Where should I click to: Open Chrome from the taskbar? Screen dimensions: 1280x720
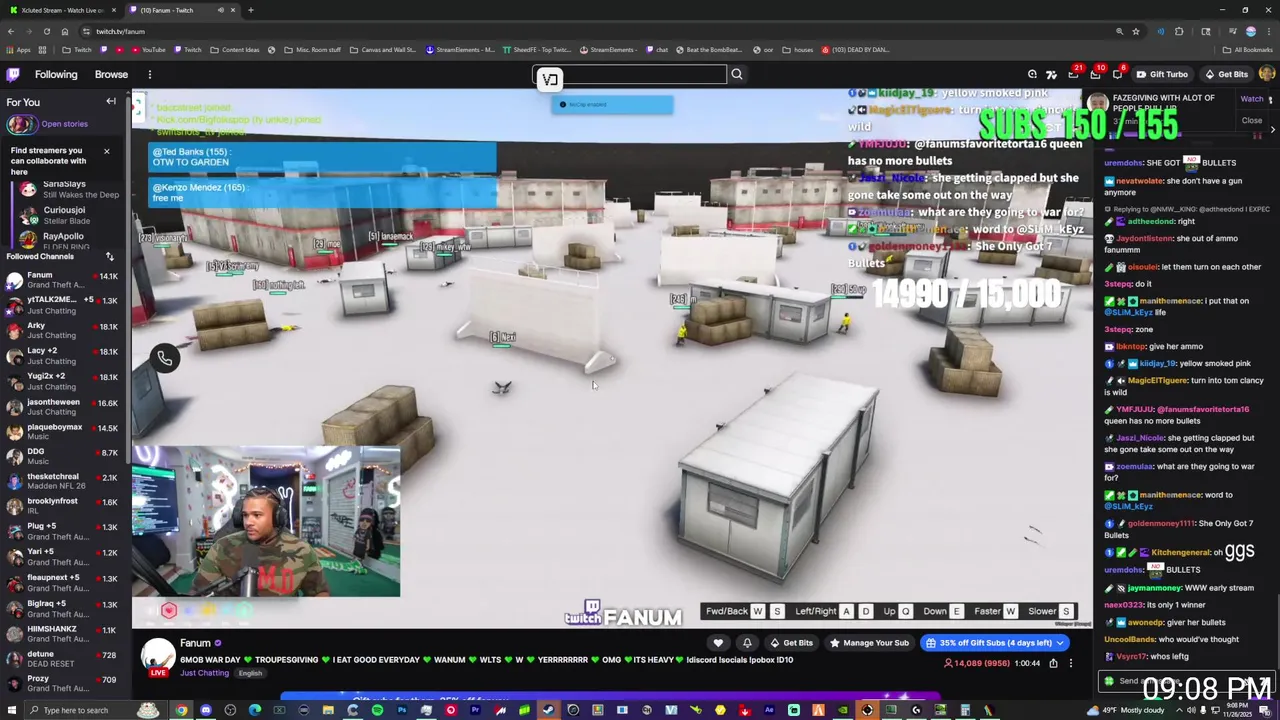click(x=181, y=710)
